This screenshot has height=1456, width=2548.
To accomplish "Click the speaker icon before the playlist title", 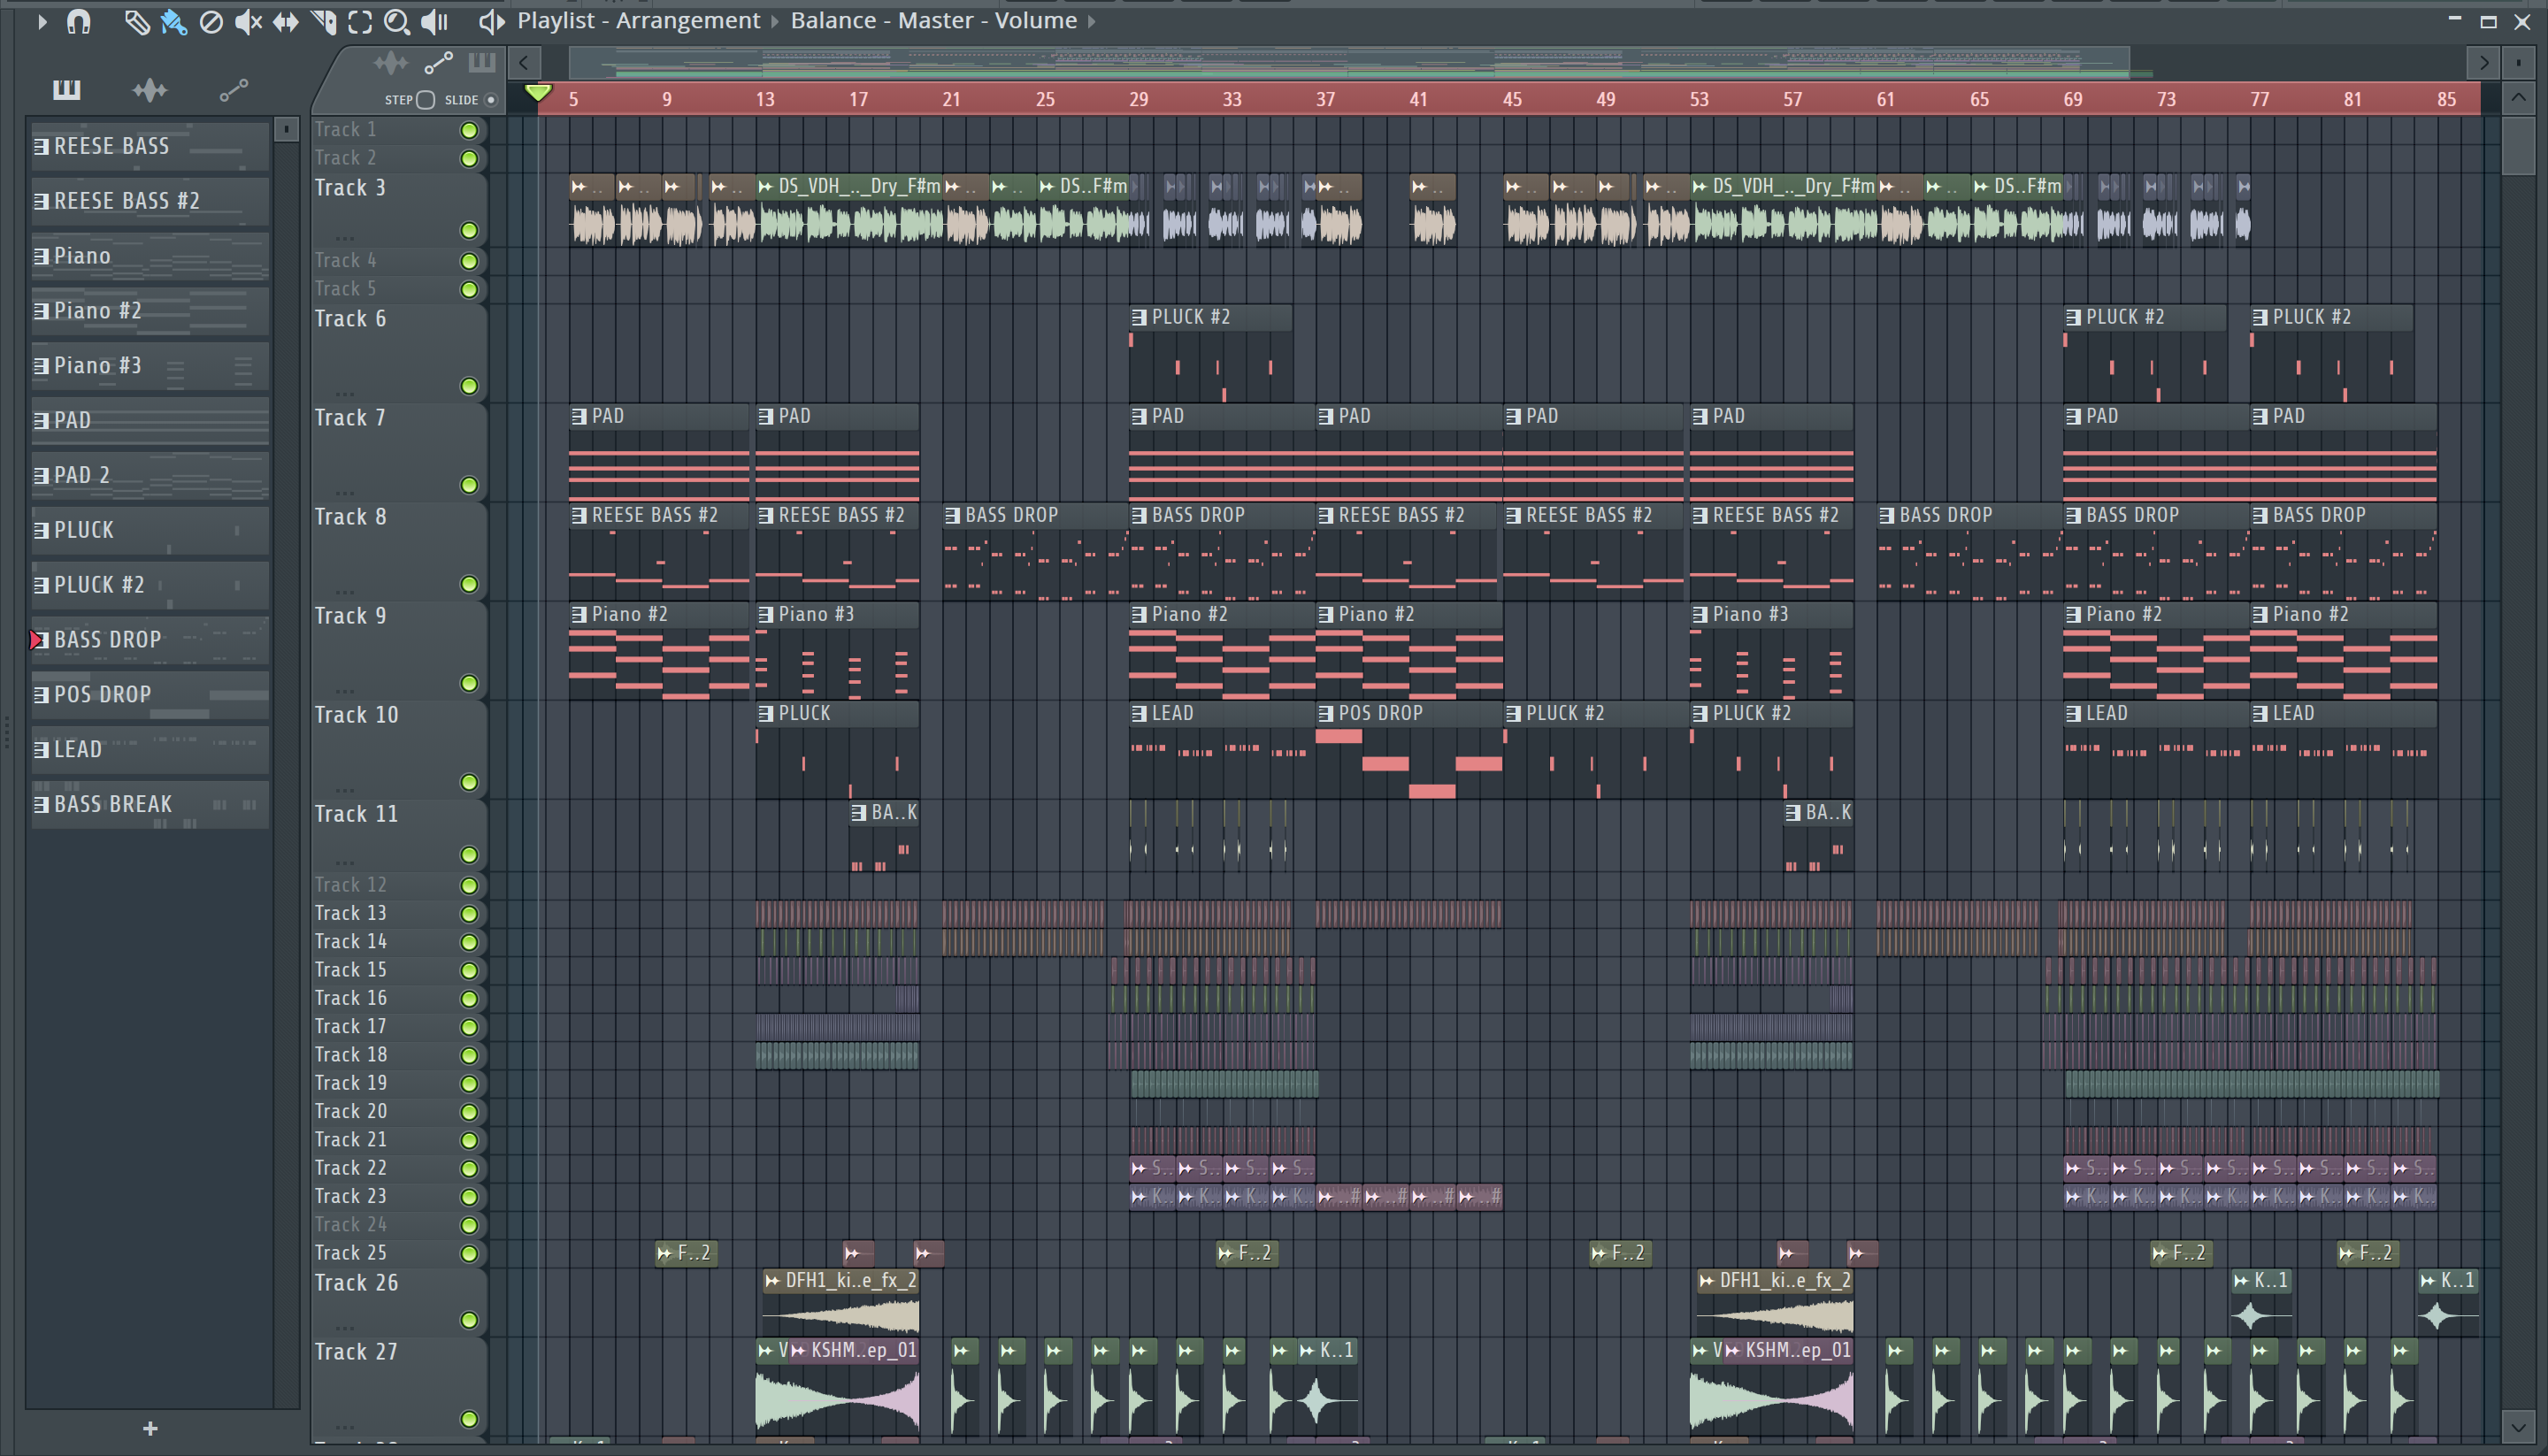I will 491,21.
